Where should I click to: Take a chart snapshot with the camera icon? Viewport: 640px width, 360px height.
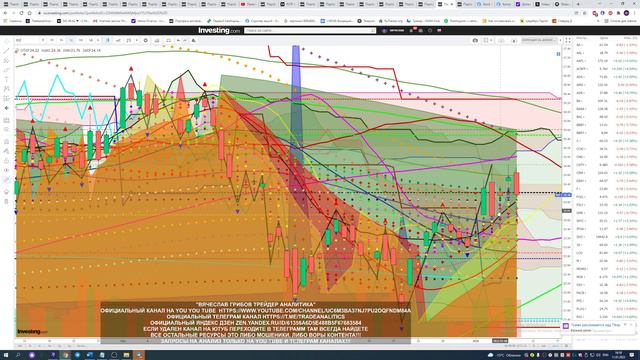click(x=475, y=40)
